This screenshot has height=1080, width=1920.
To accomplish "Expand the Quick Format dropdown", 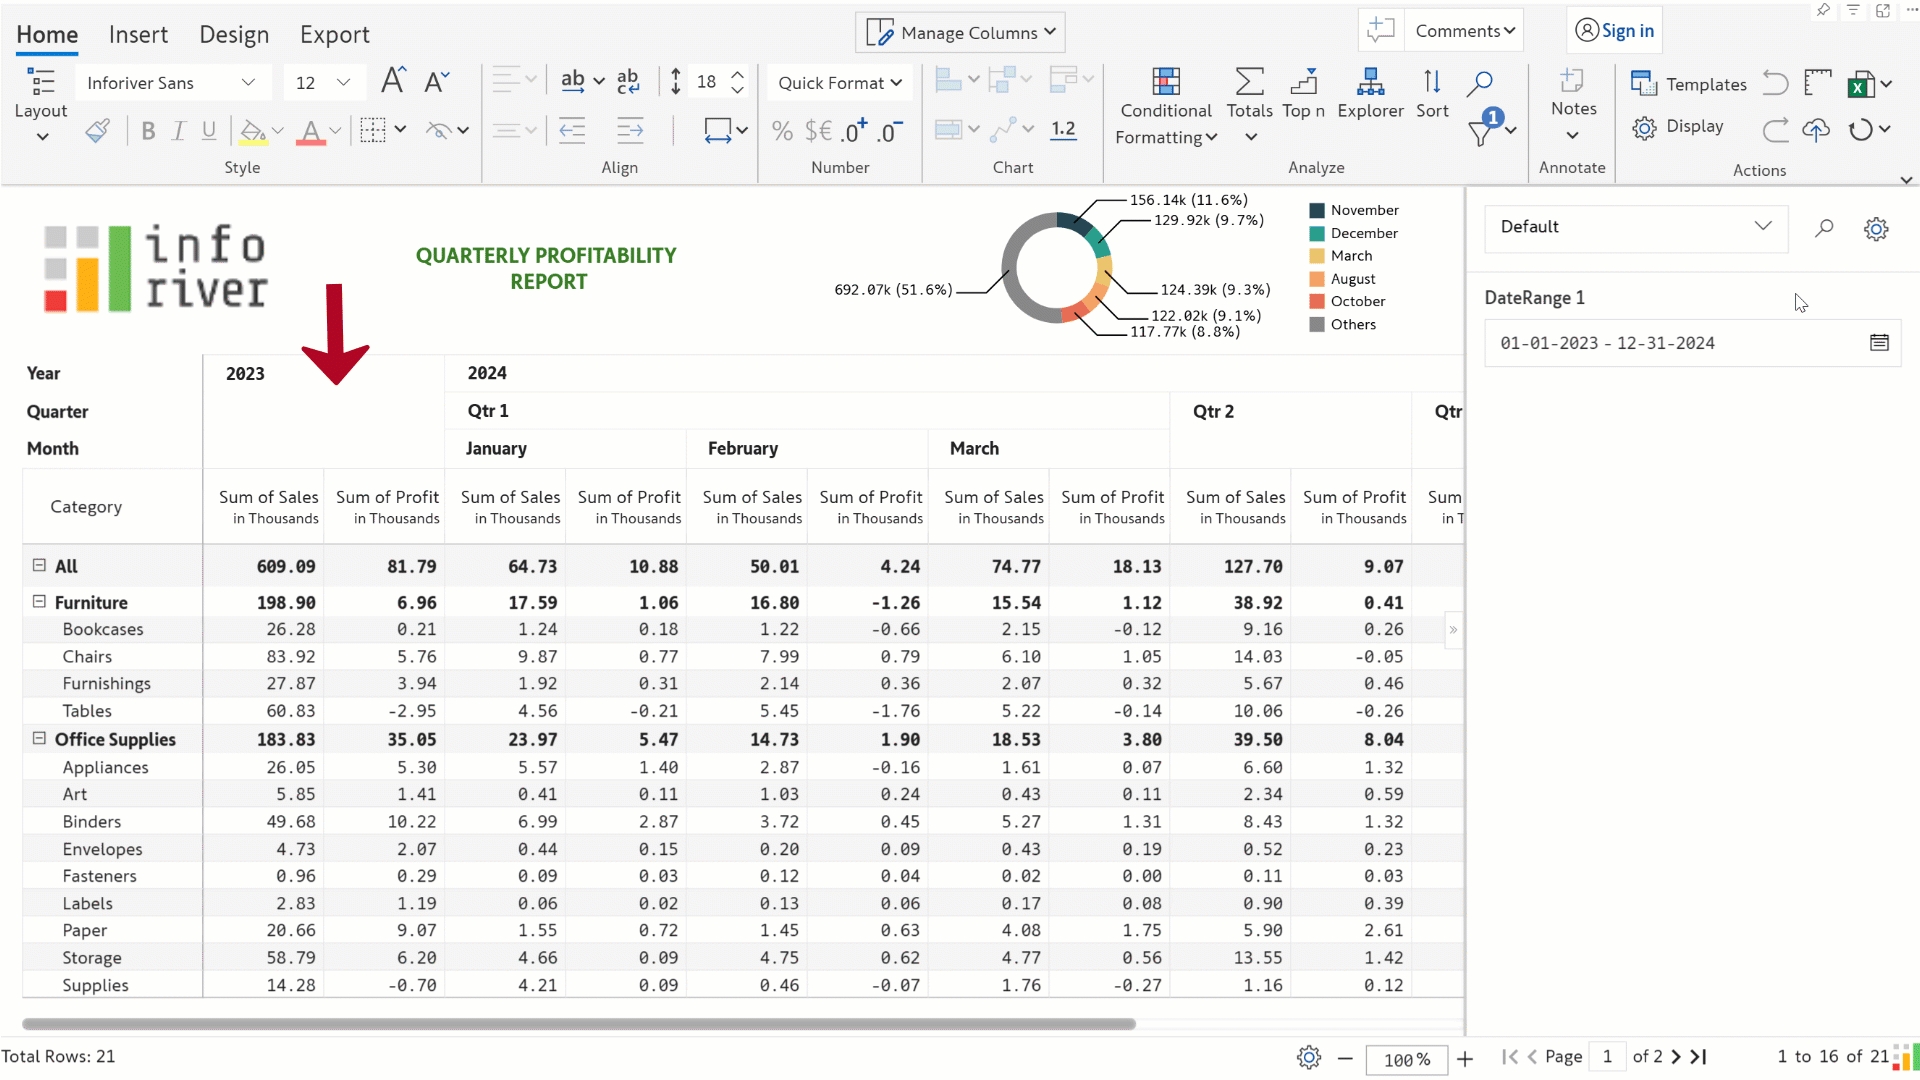I will tap(839, 83).
